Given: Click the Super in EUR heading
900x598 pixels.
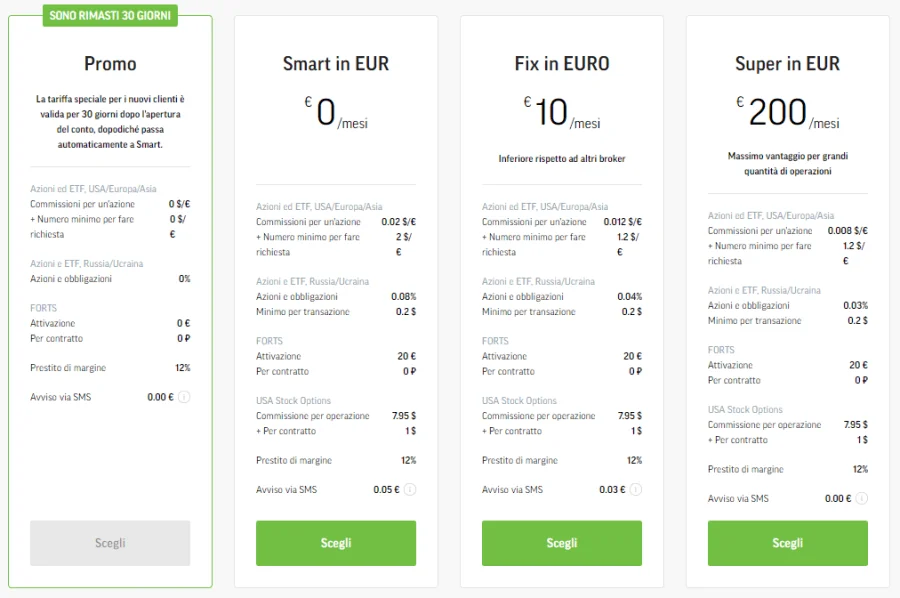Looking at the screenshot, I should tap(788, 64).
